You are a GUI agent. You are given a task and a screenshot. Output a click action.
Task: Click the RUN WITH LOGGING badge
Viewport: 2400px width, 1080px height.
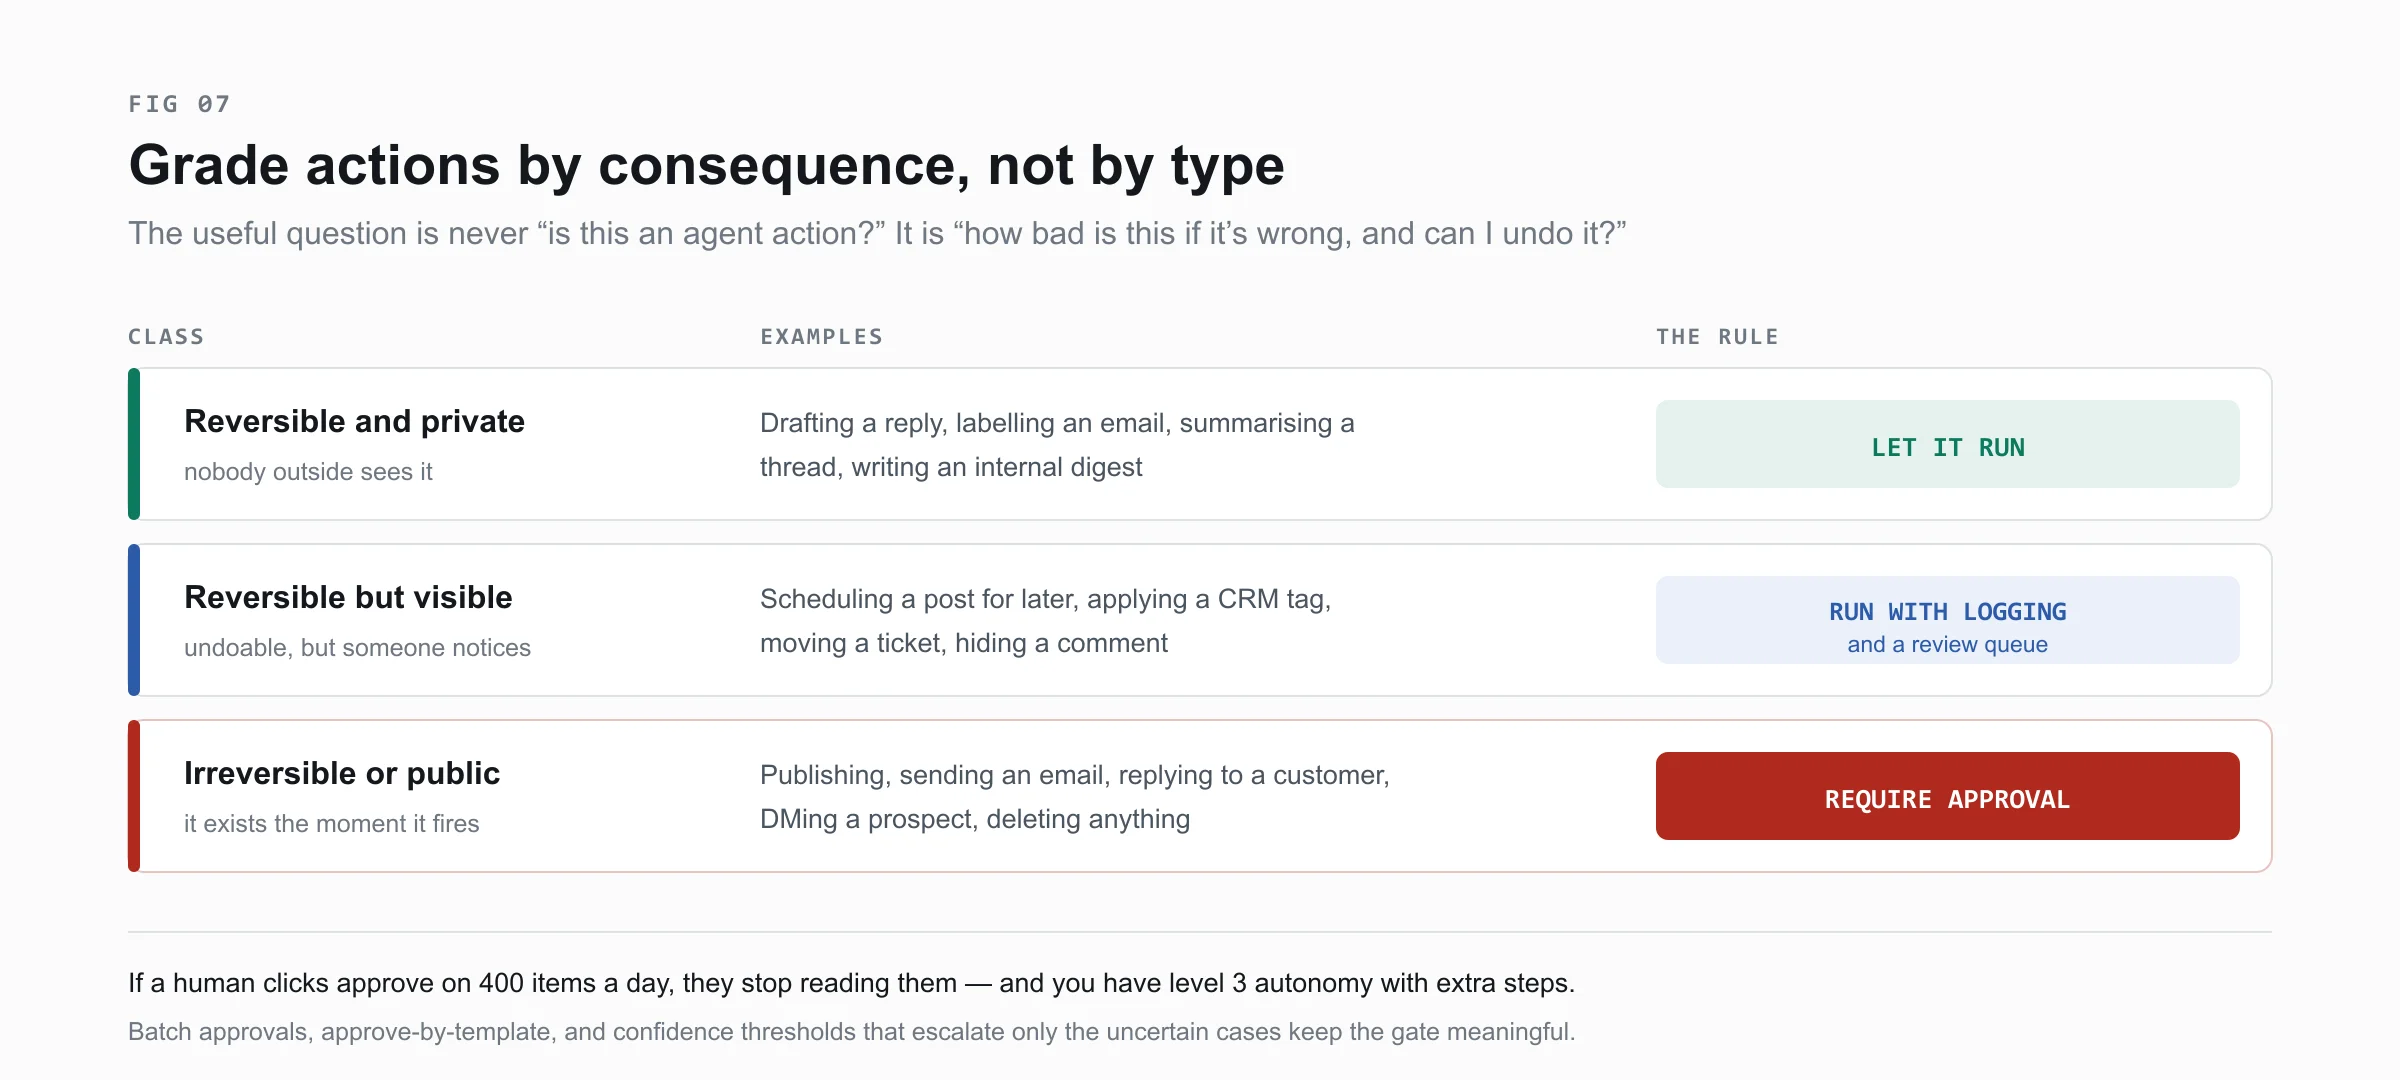coord(1947,620)
